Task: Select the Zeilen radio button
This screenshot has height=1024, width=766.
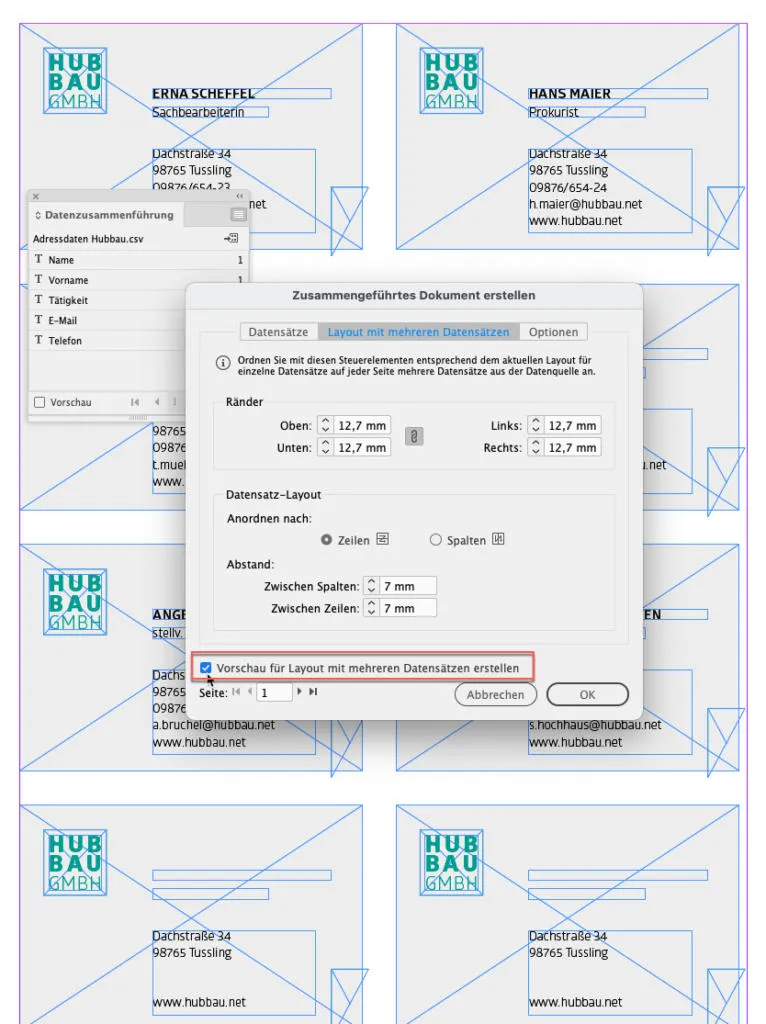Action: (326, 540)
